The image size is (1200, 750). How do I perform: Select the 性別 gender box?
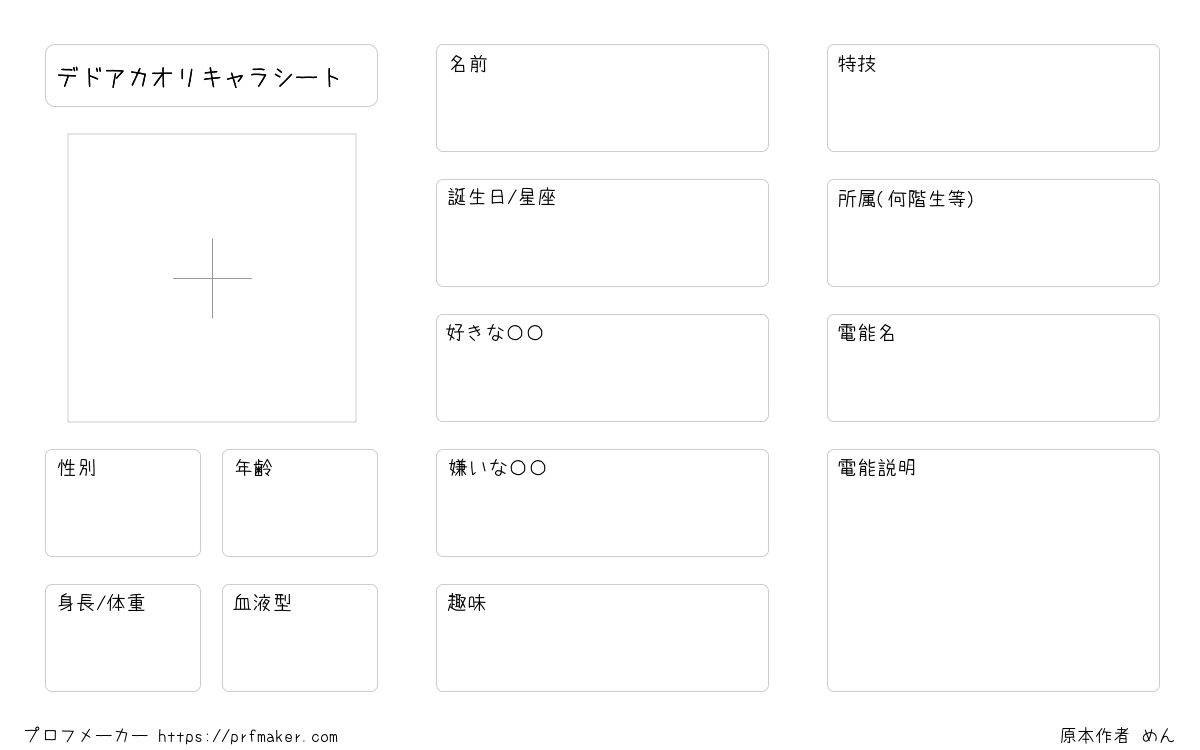click(123, 503)
